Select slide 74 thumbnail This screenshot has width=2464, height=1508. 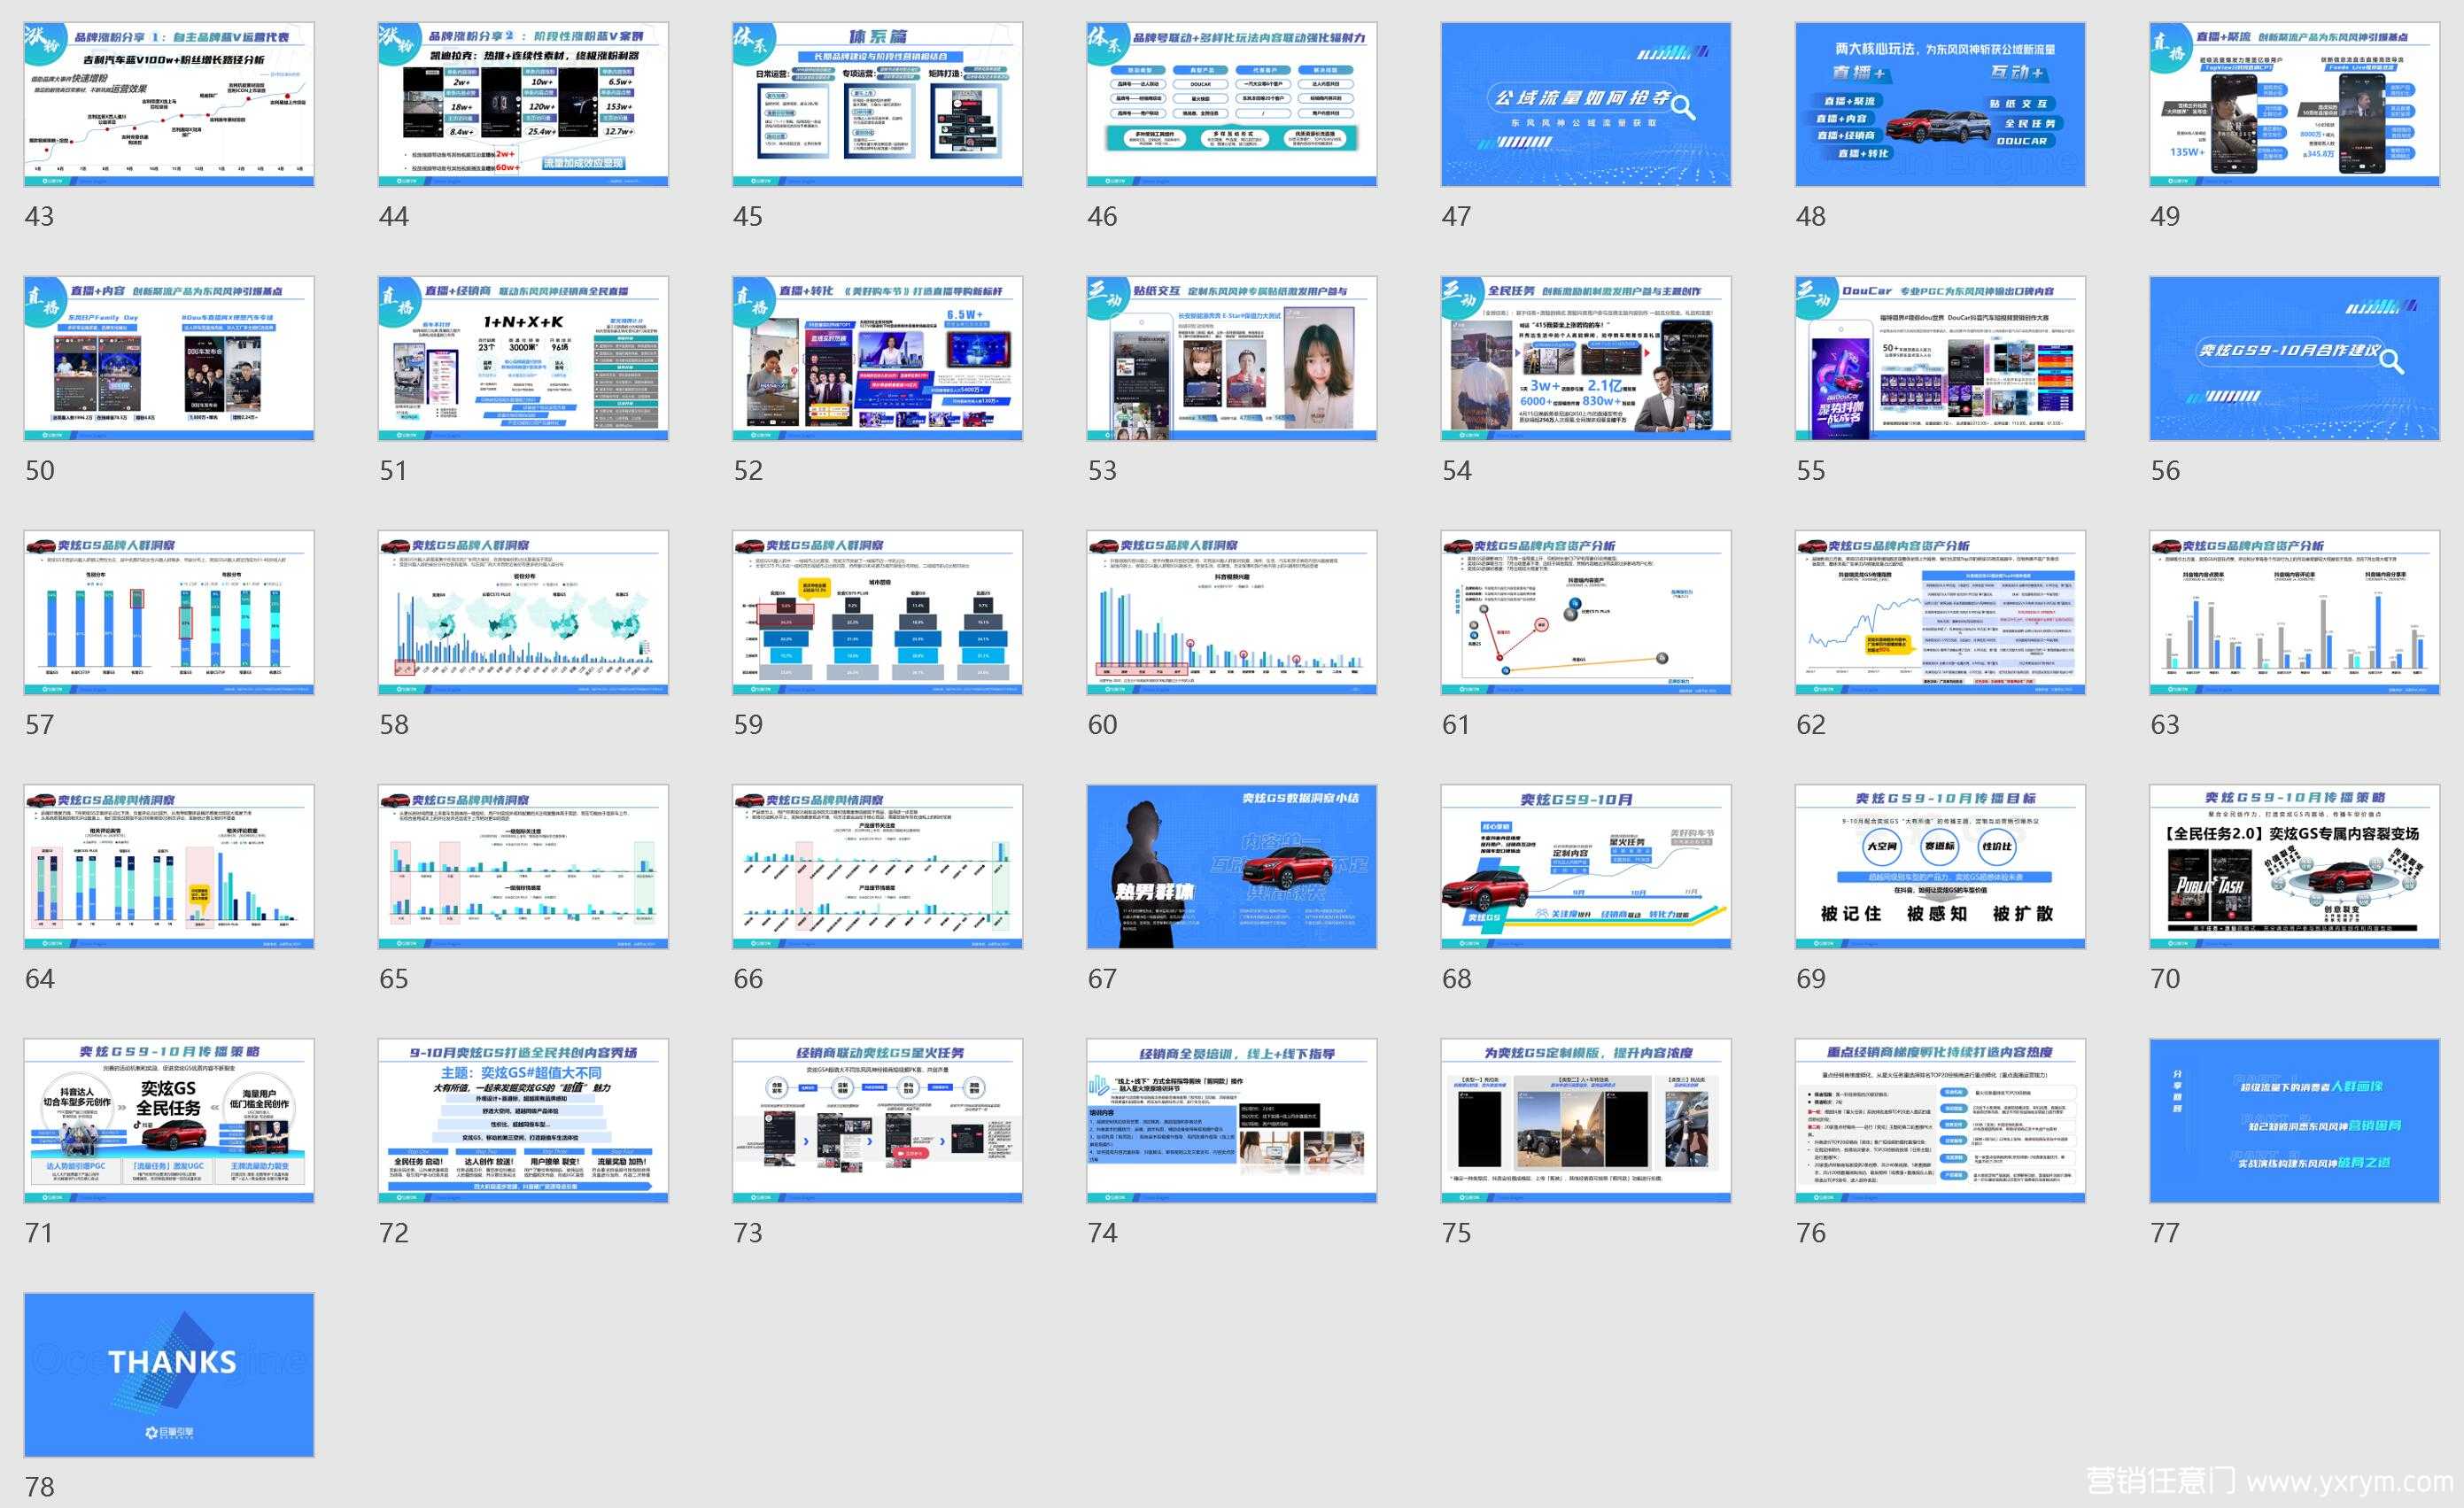[1232, 1120]
